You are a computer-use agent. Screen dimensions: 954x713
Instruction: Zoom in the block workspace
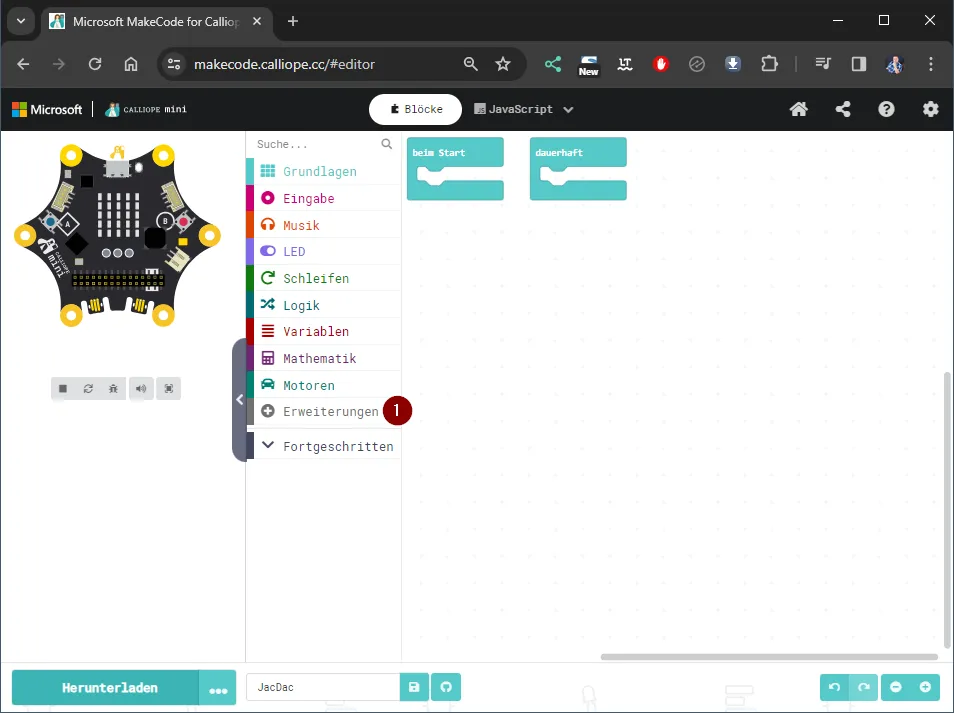point(925,688)
